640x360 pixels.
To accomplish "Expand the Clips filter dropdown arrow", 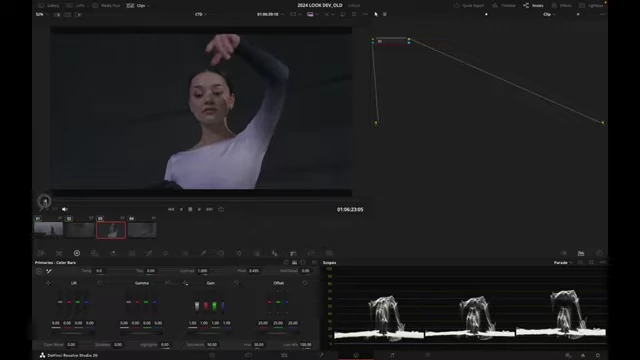I will (x=148, y=6).
